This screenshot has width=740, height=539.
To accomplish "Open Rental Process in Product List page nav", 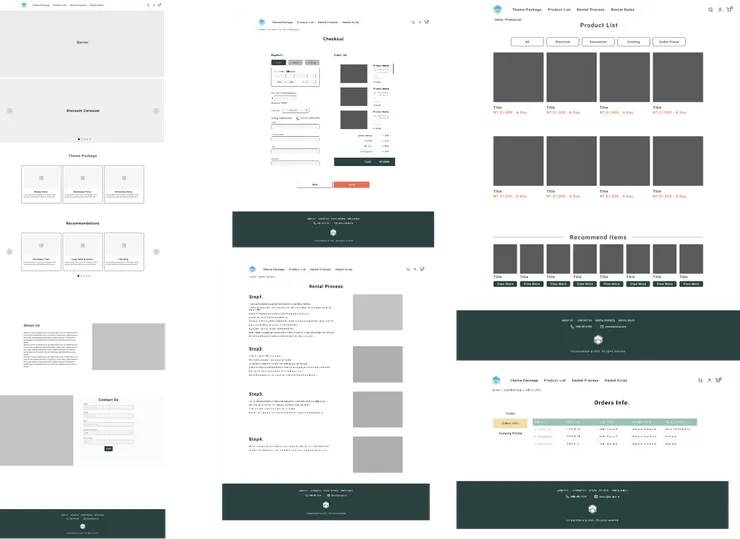I will [590, 9].
